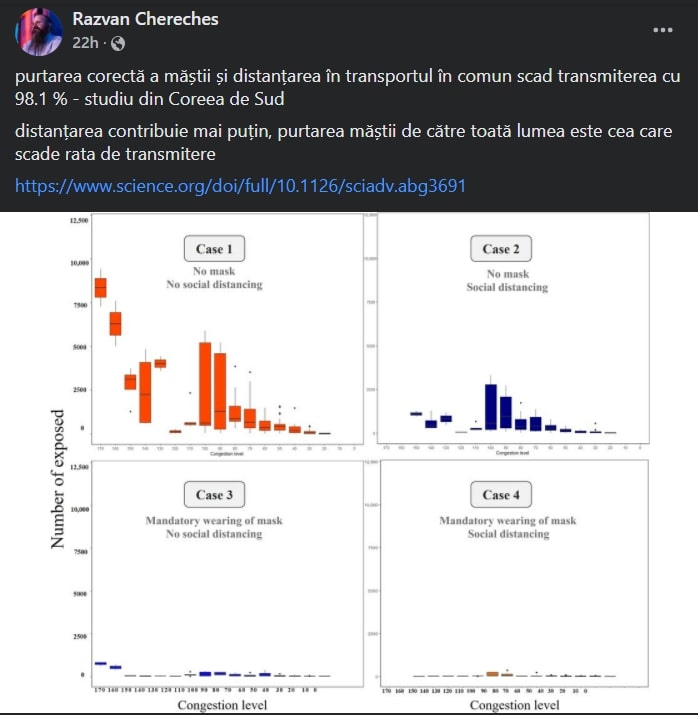
Task: Click the Case 1 label box
Action: click(214, 249)
